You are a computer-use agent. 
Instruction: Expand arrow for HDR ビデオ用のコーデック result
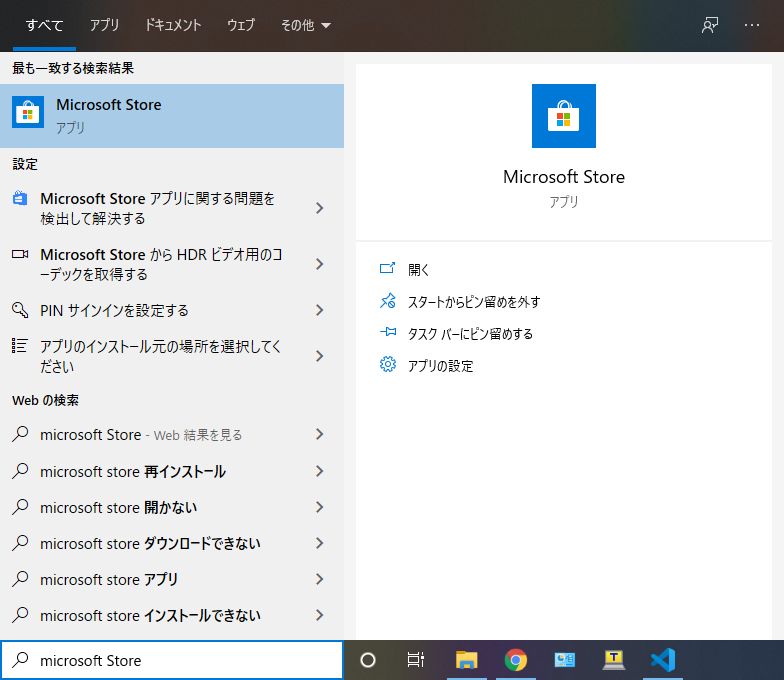click(x=320, y=264)
